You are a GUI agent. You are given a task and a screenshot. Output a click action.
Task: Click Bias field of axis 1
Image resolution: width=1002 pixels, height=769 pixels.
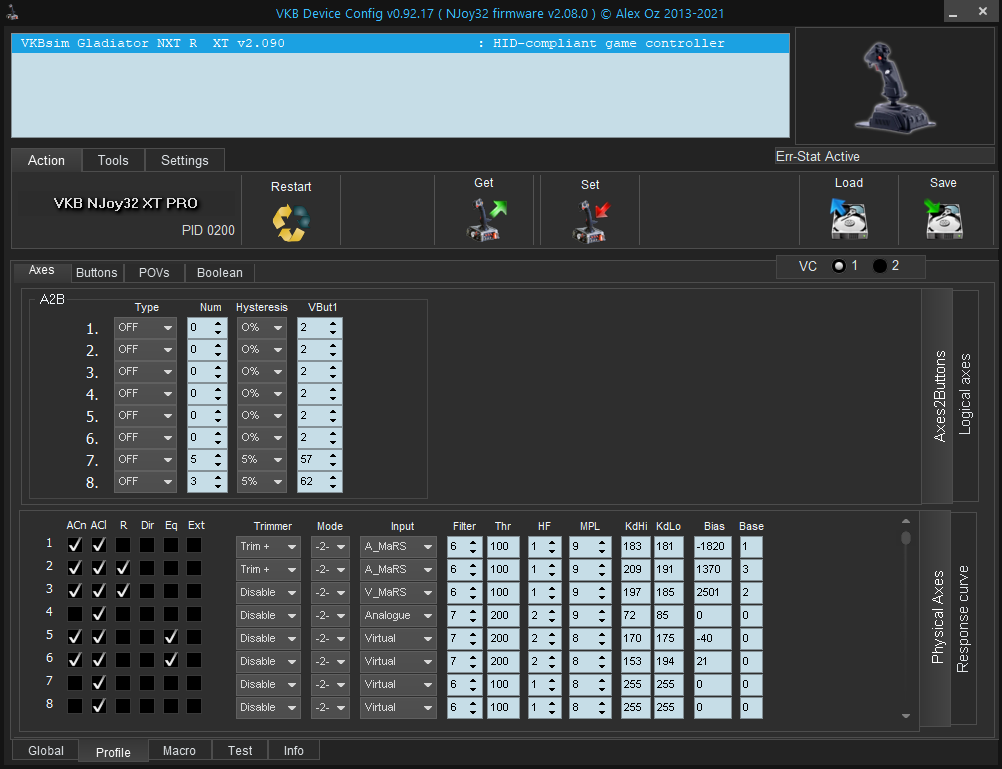point(713,547)
